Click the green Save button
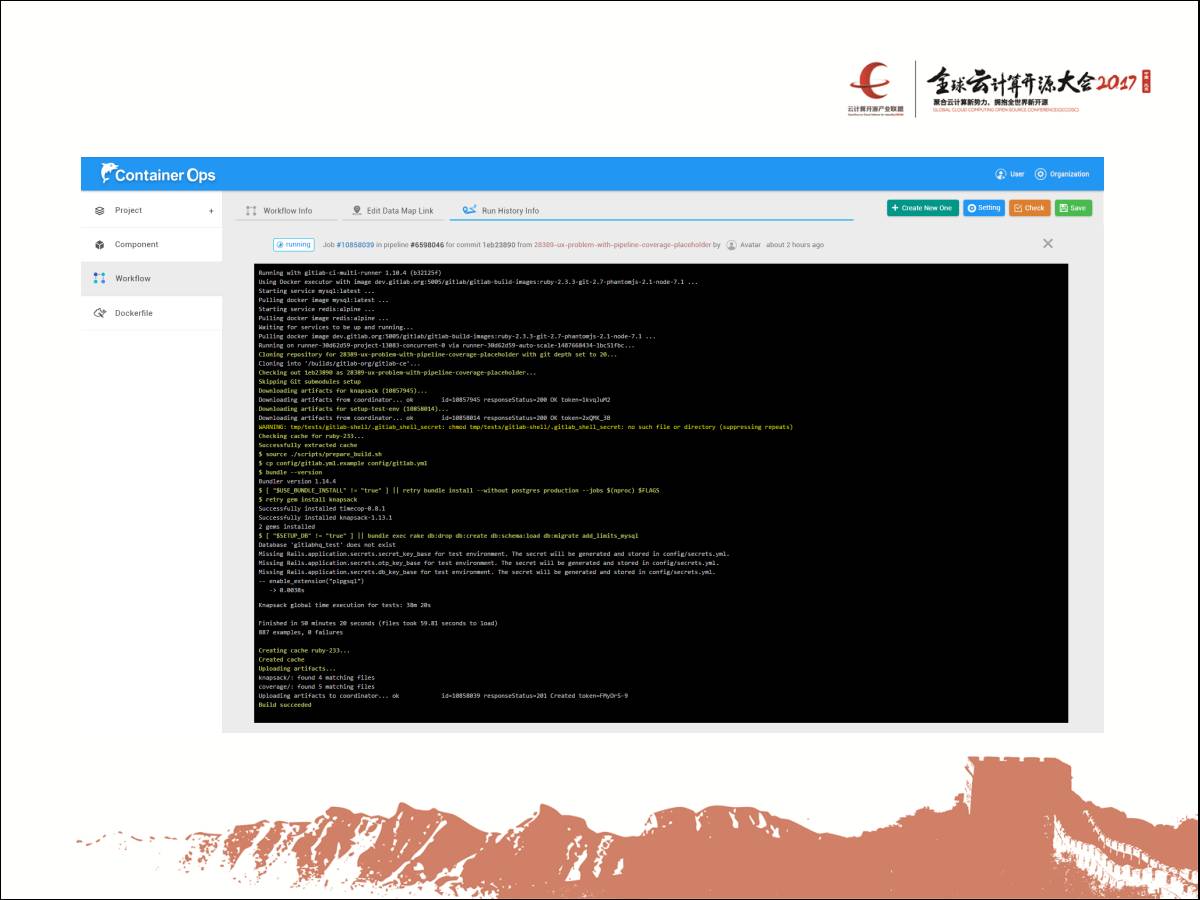This screenshot has width=1200, height=900. point(1073,208)
